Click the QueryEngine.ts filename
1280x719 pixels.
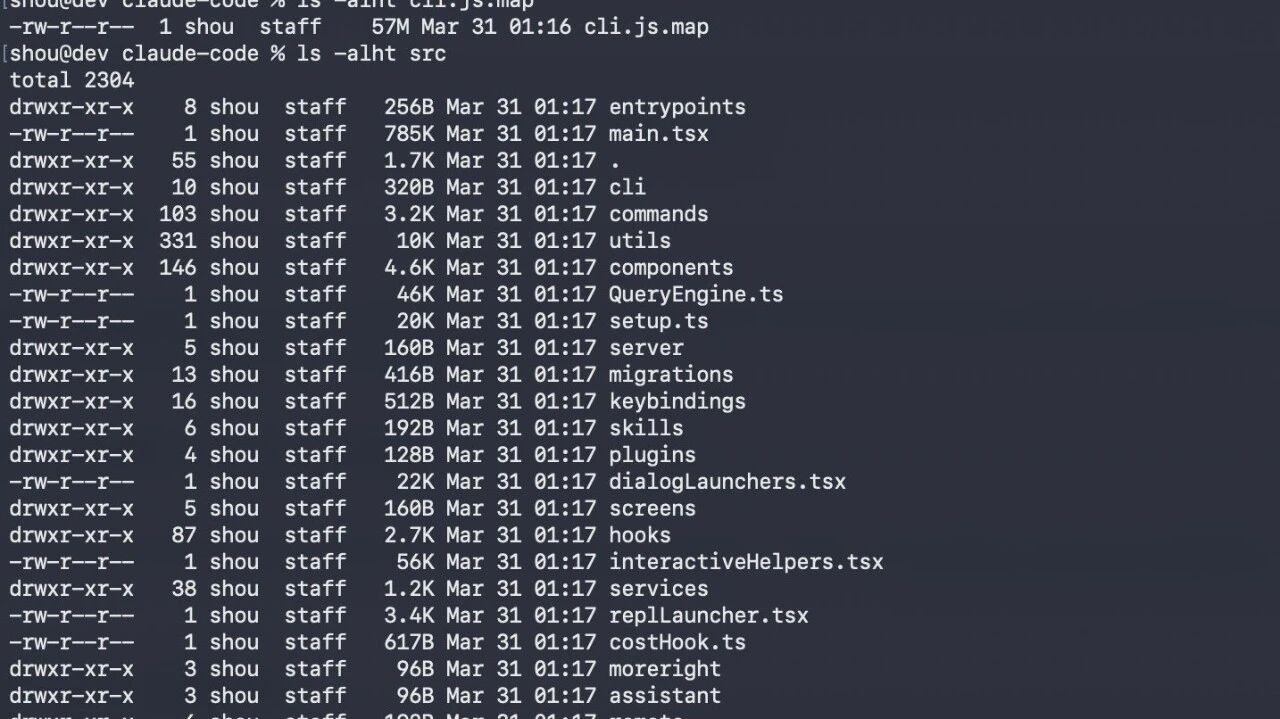696,295
